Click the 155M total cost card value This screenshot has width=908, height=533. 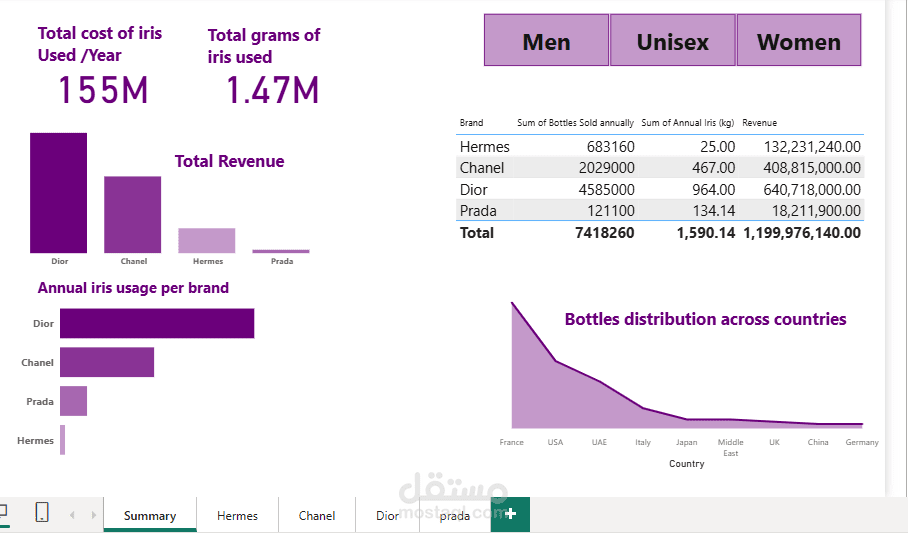coord(103,91)
